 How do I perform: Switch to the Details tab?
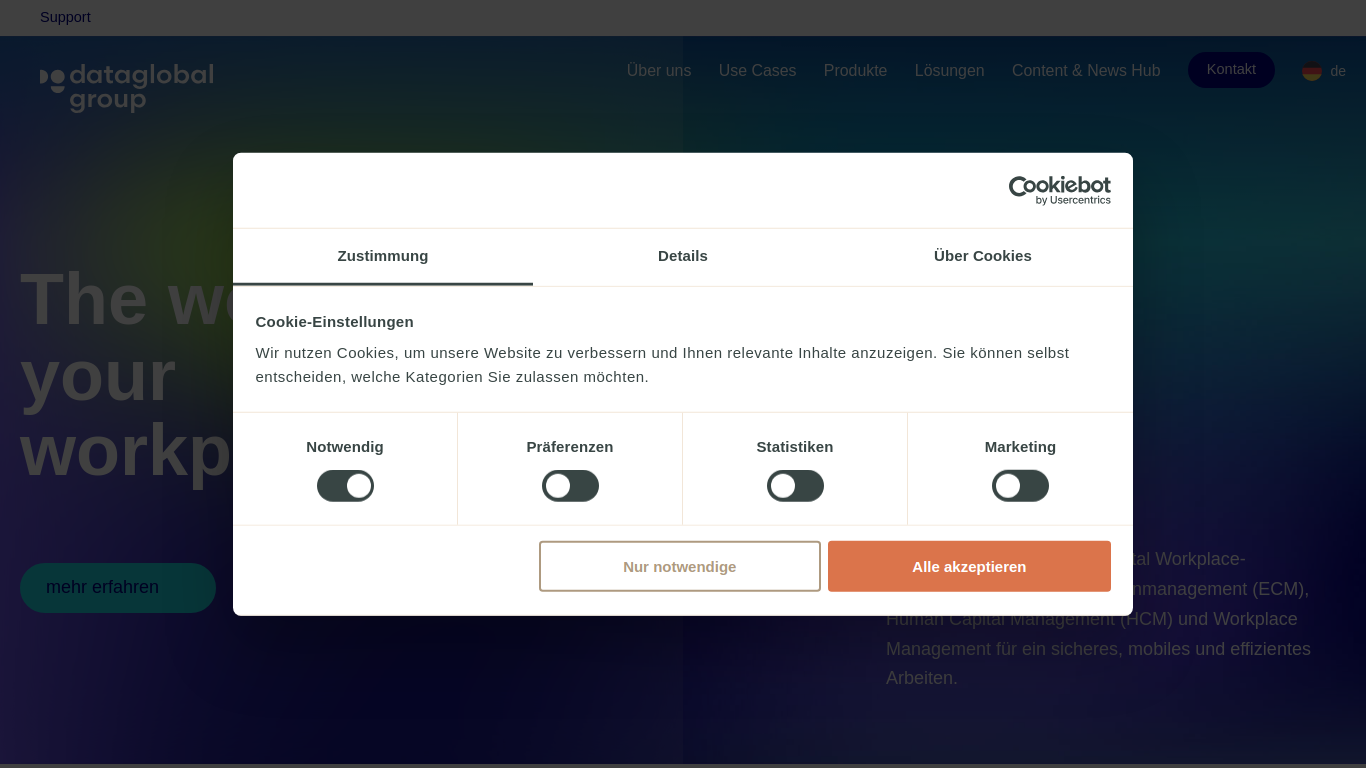coord(683,256)
